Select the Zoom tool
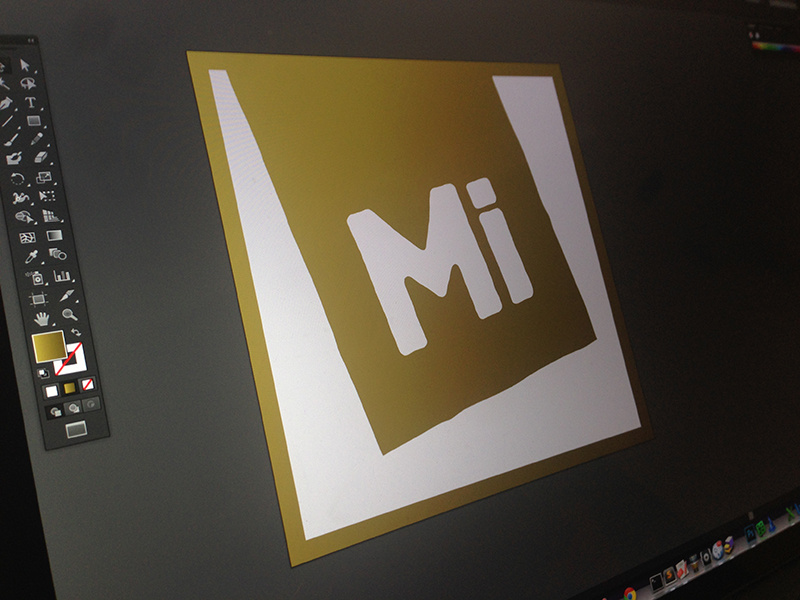The width and height of the screenshot is (800, 600). tap(70, 316)
